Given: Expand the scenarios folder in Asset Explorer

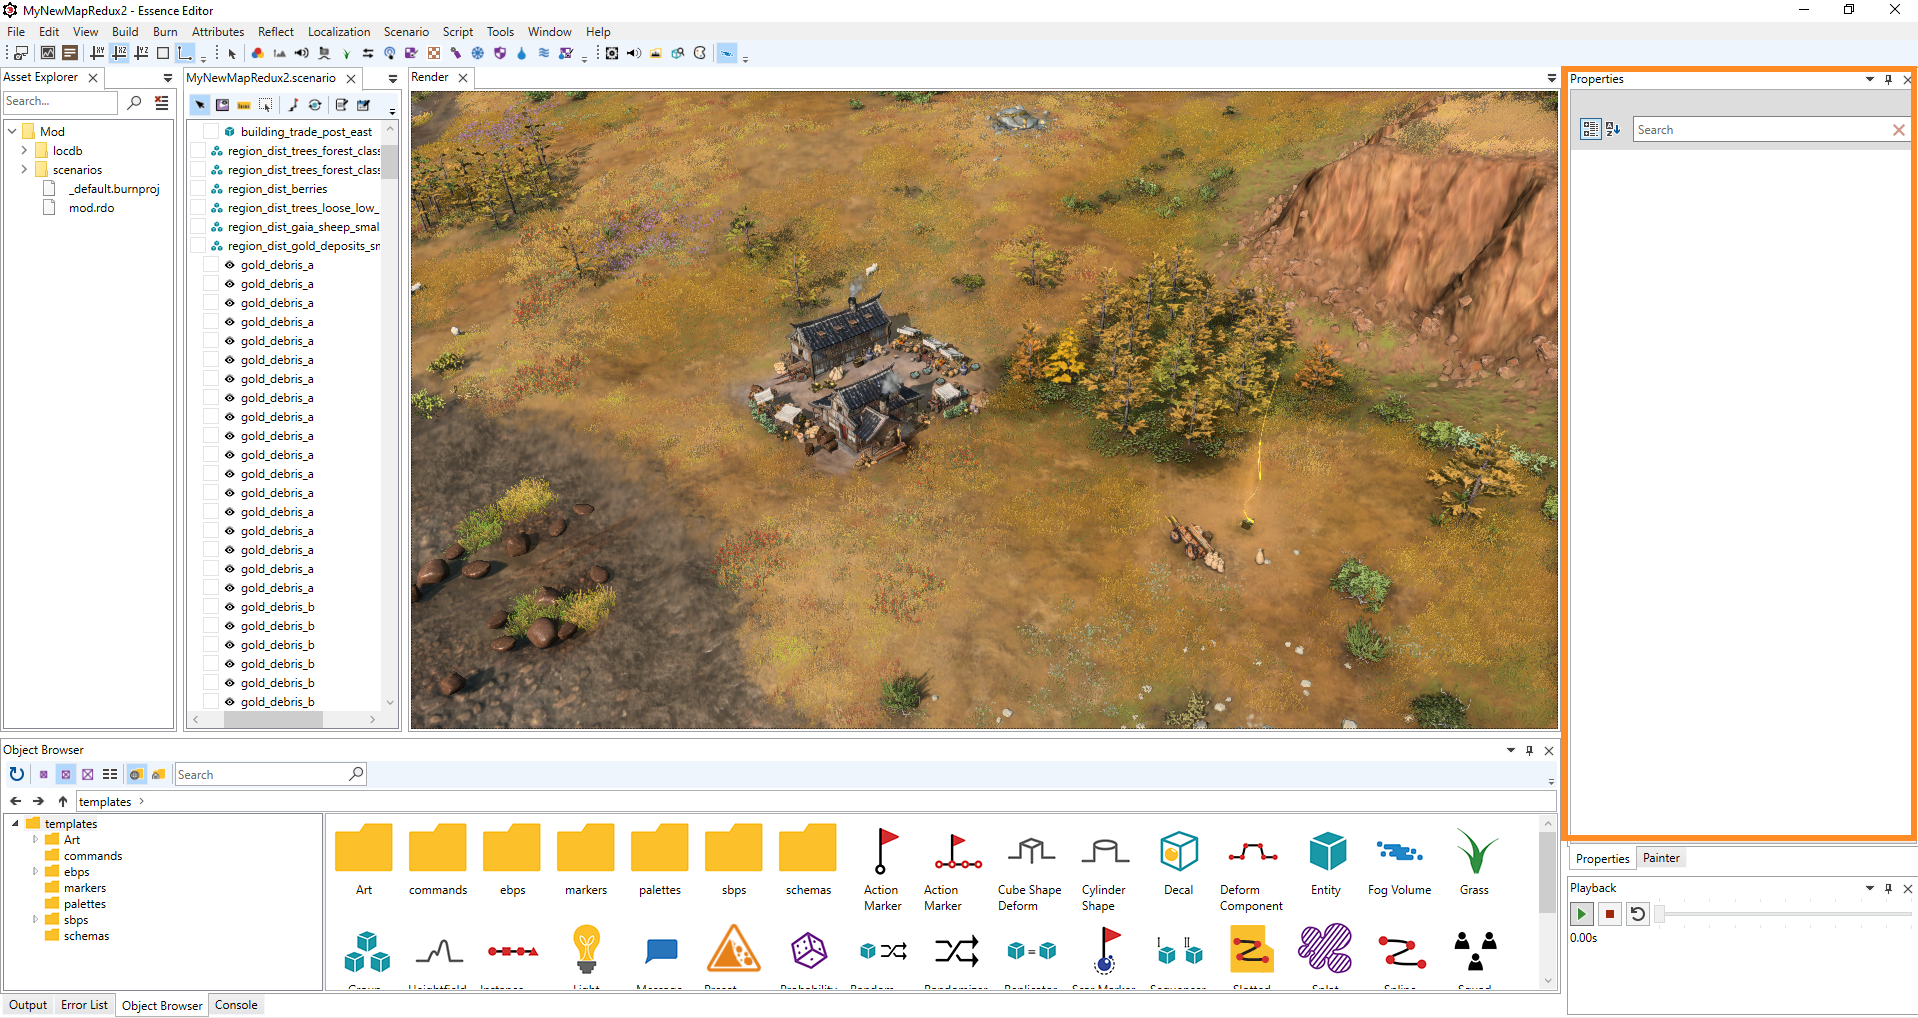Looking at the screenshot, I should [24, 169].
